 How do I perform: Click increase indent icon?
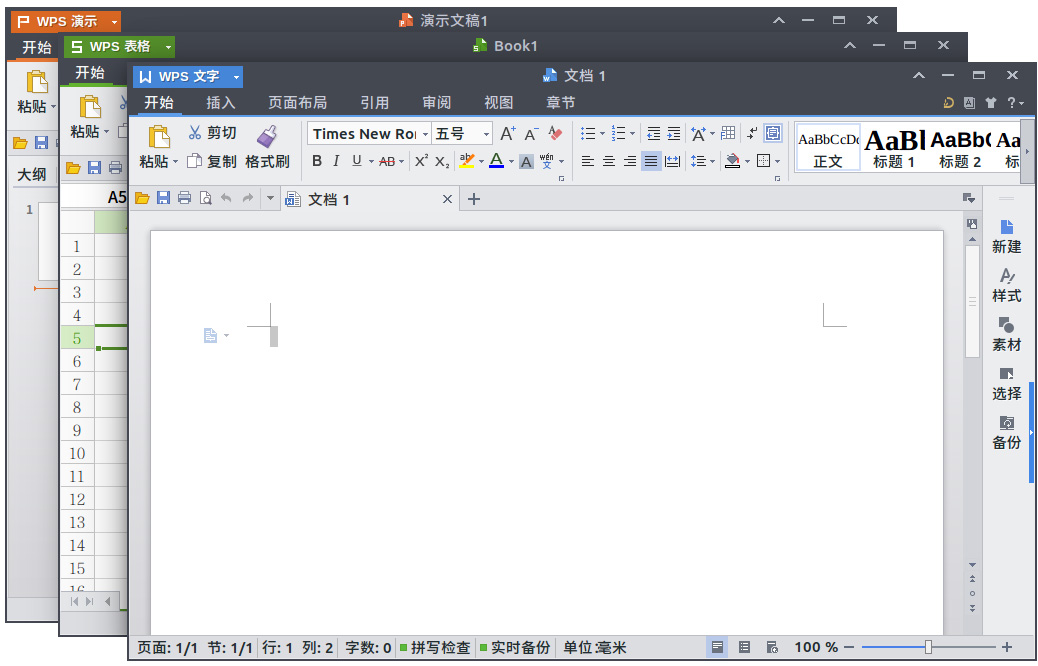tap(674, 134)
